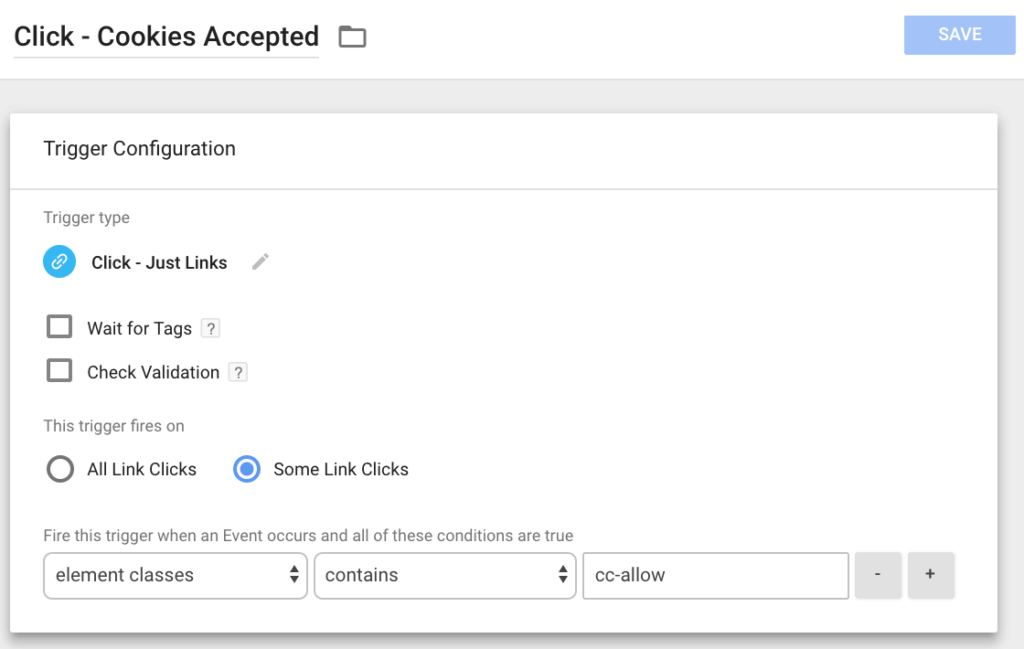Click the Trigger Configuration panel header

pos(504,151)
